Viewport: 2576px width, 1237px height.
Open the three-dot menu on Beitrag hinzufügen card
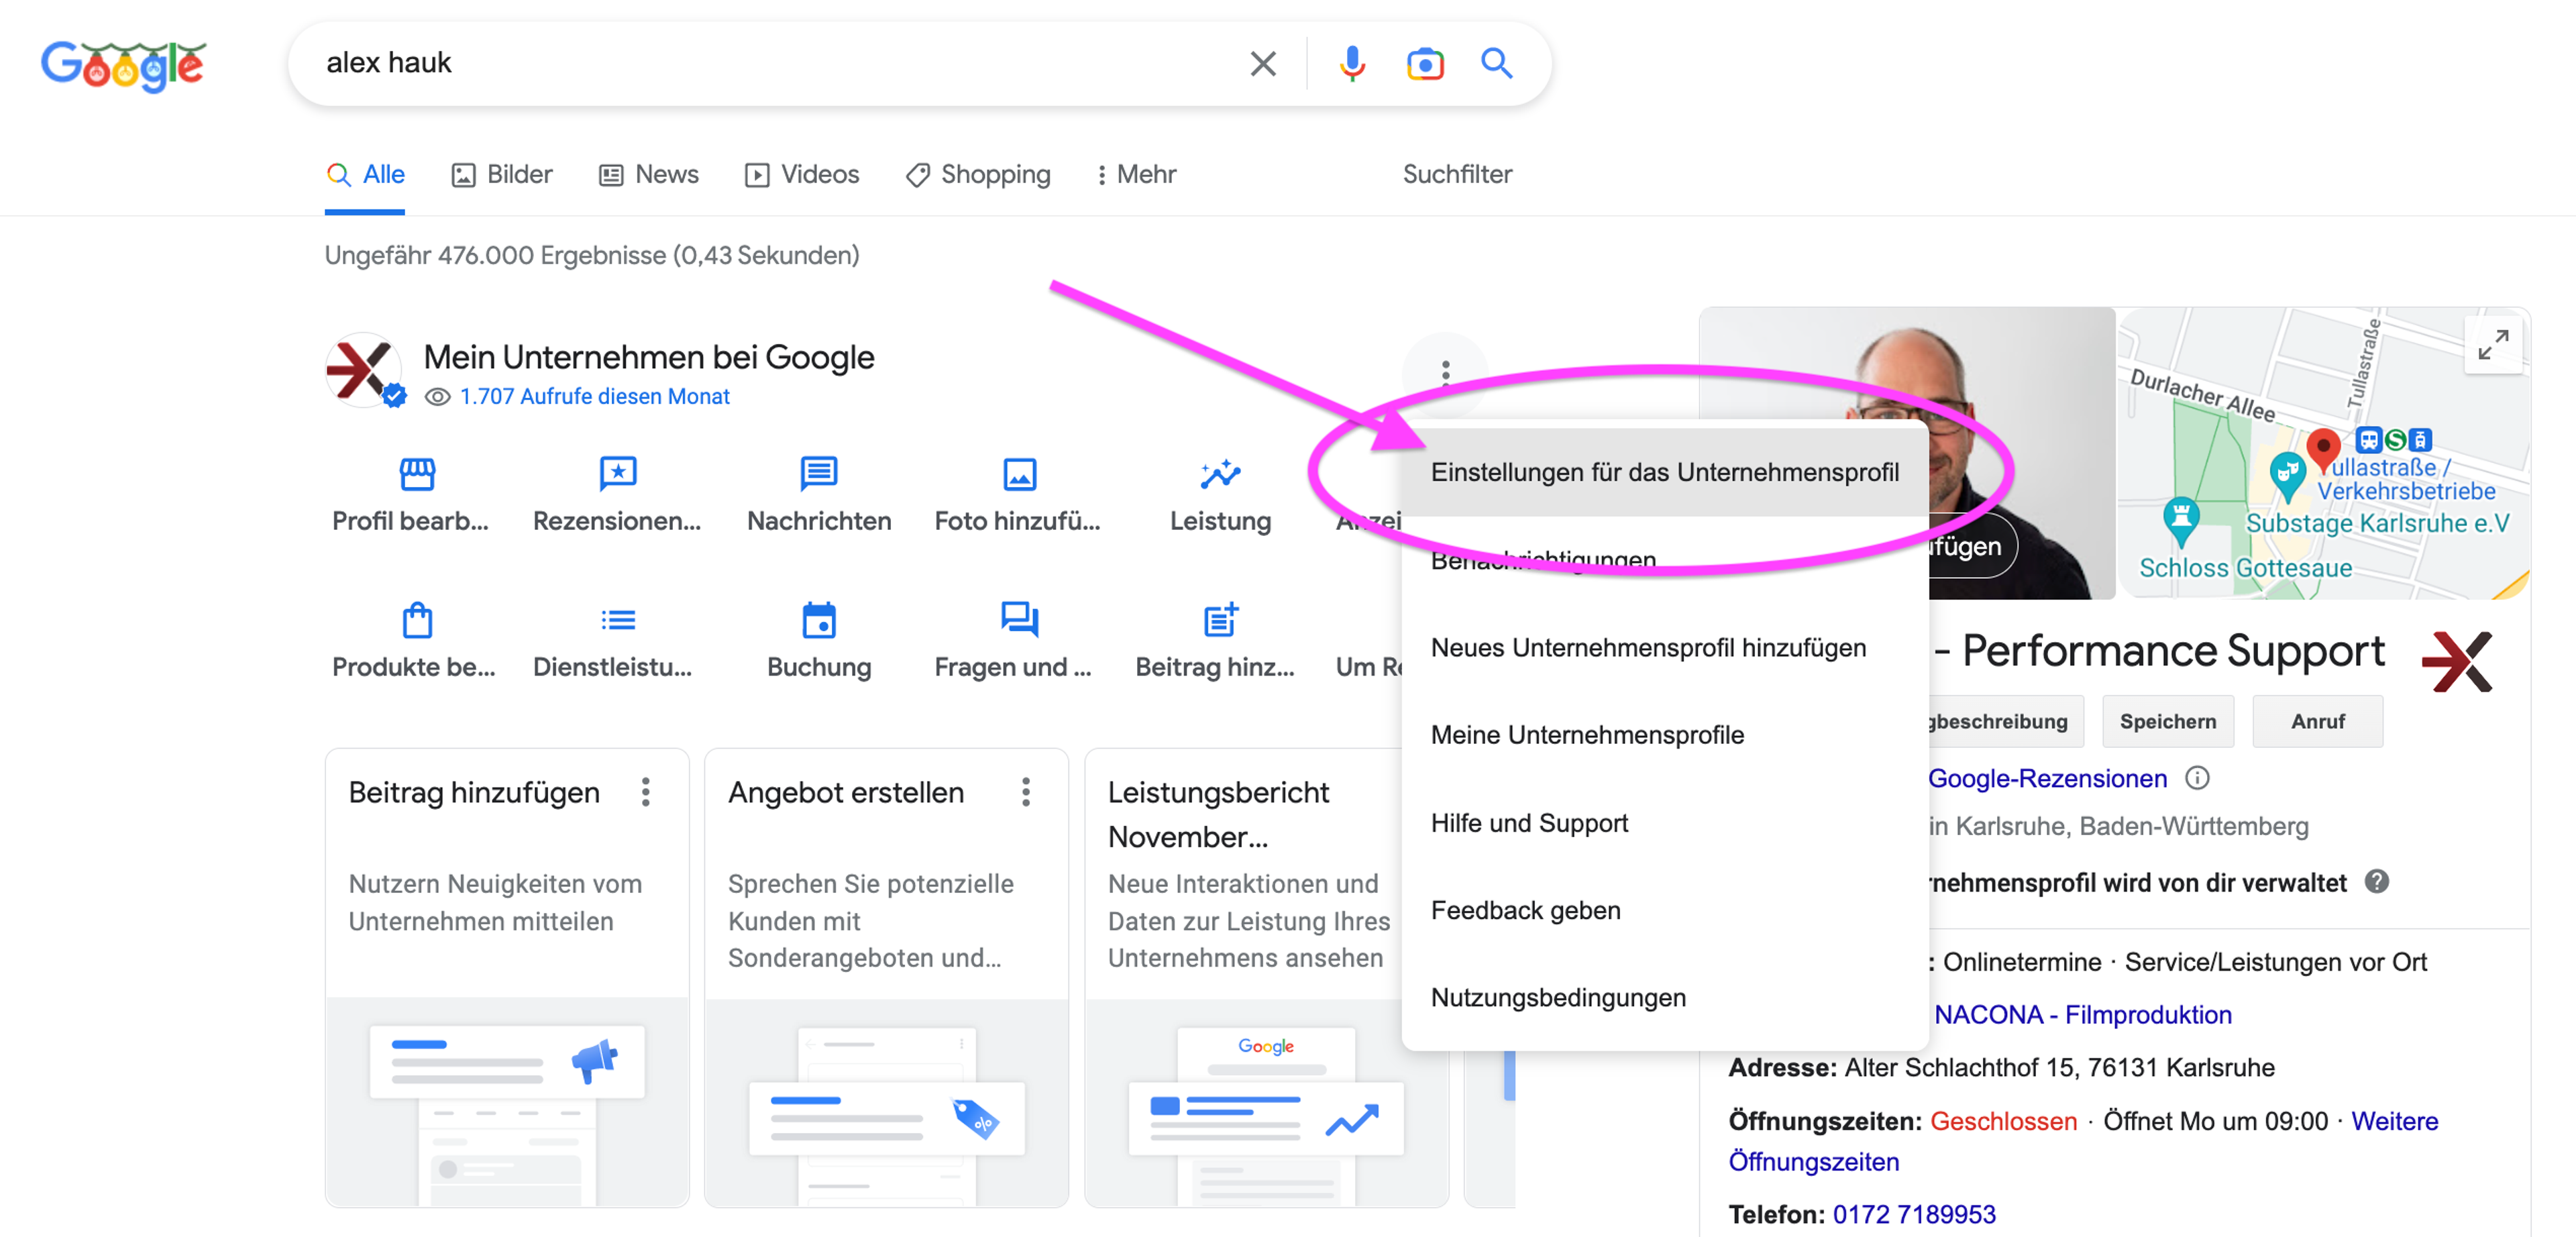tap(646, 792)
